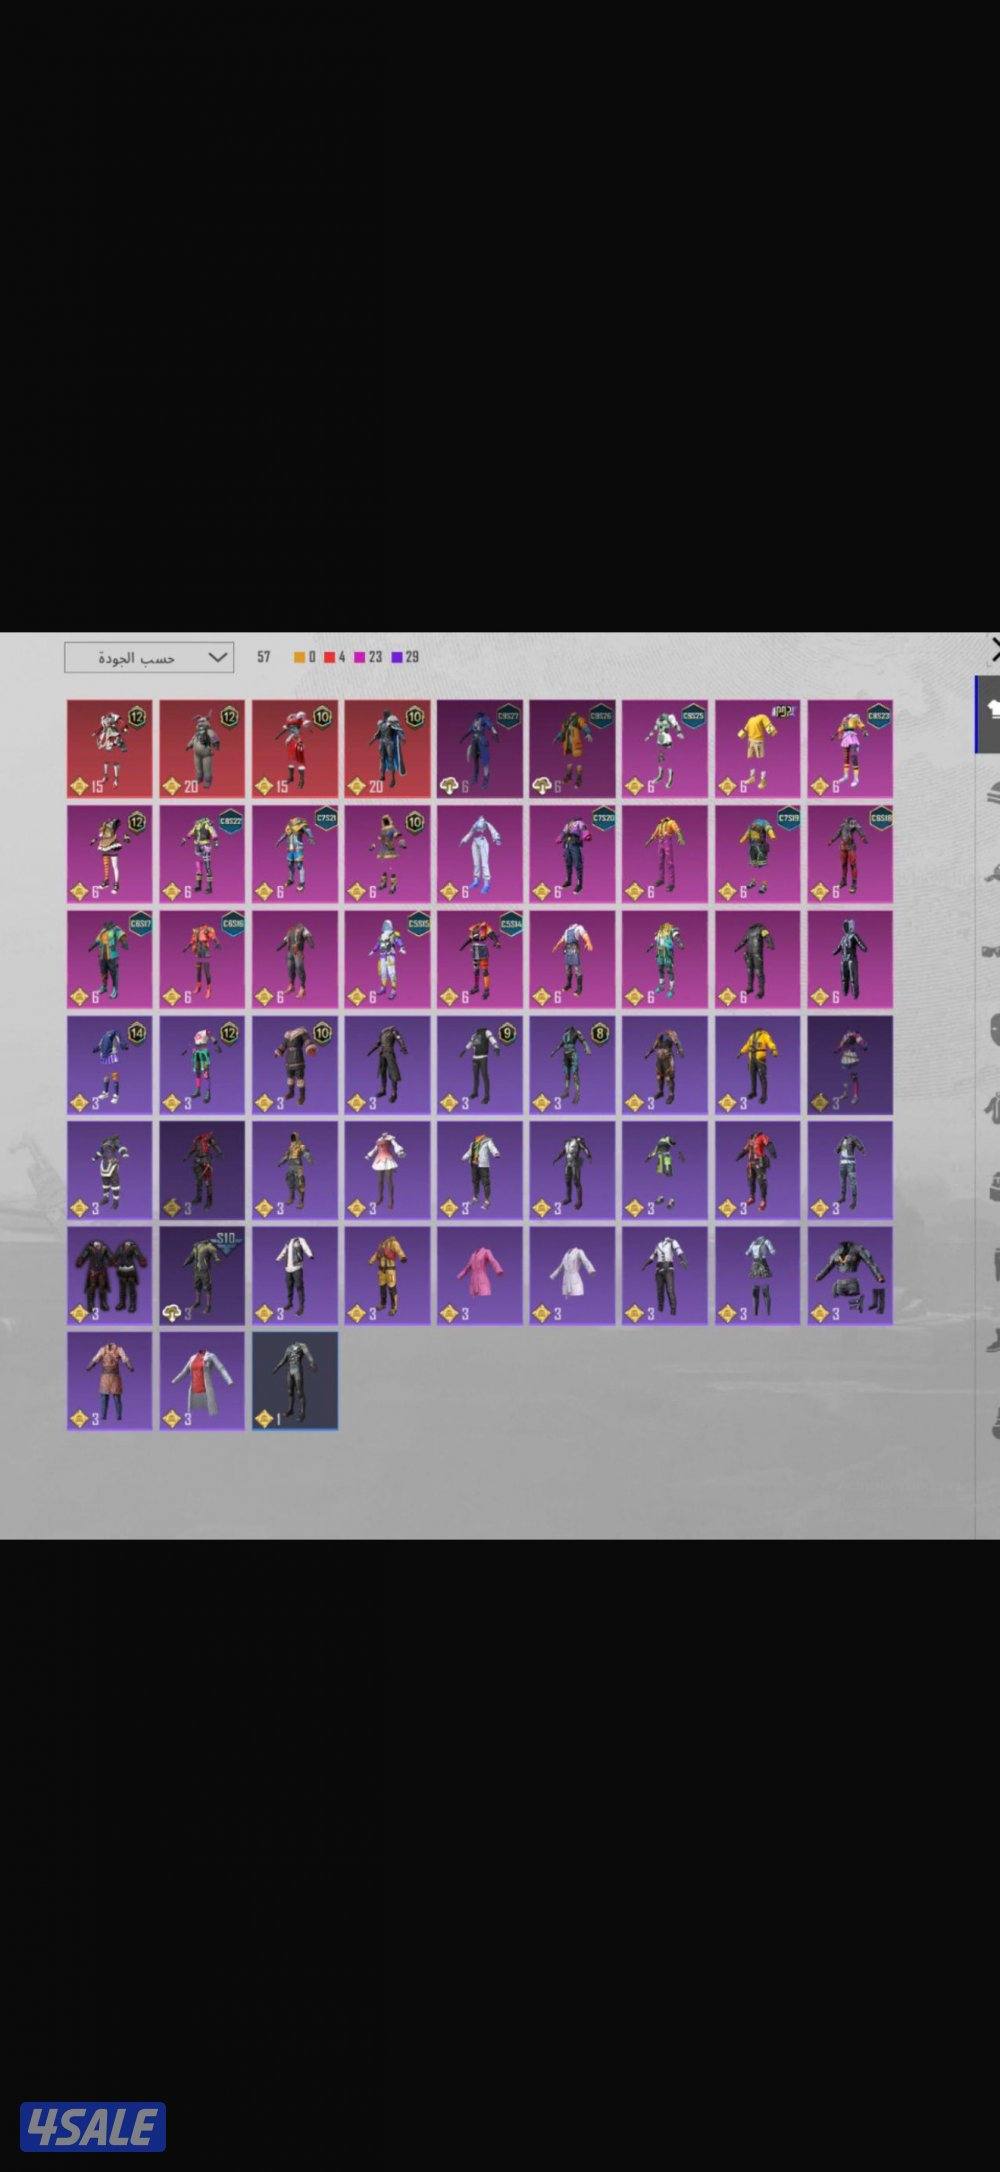Viewport: 1000px width, 2172px height.
Task: Select the white coat over red dress
Action: 202,1381
